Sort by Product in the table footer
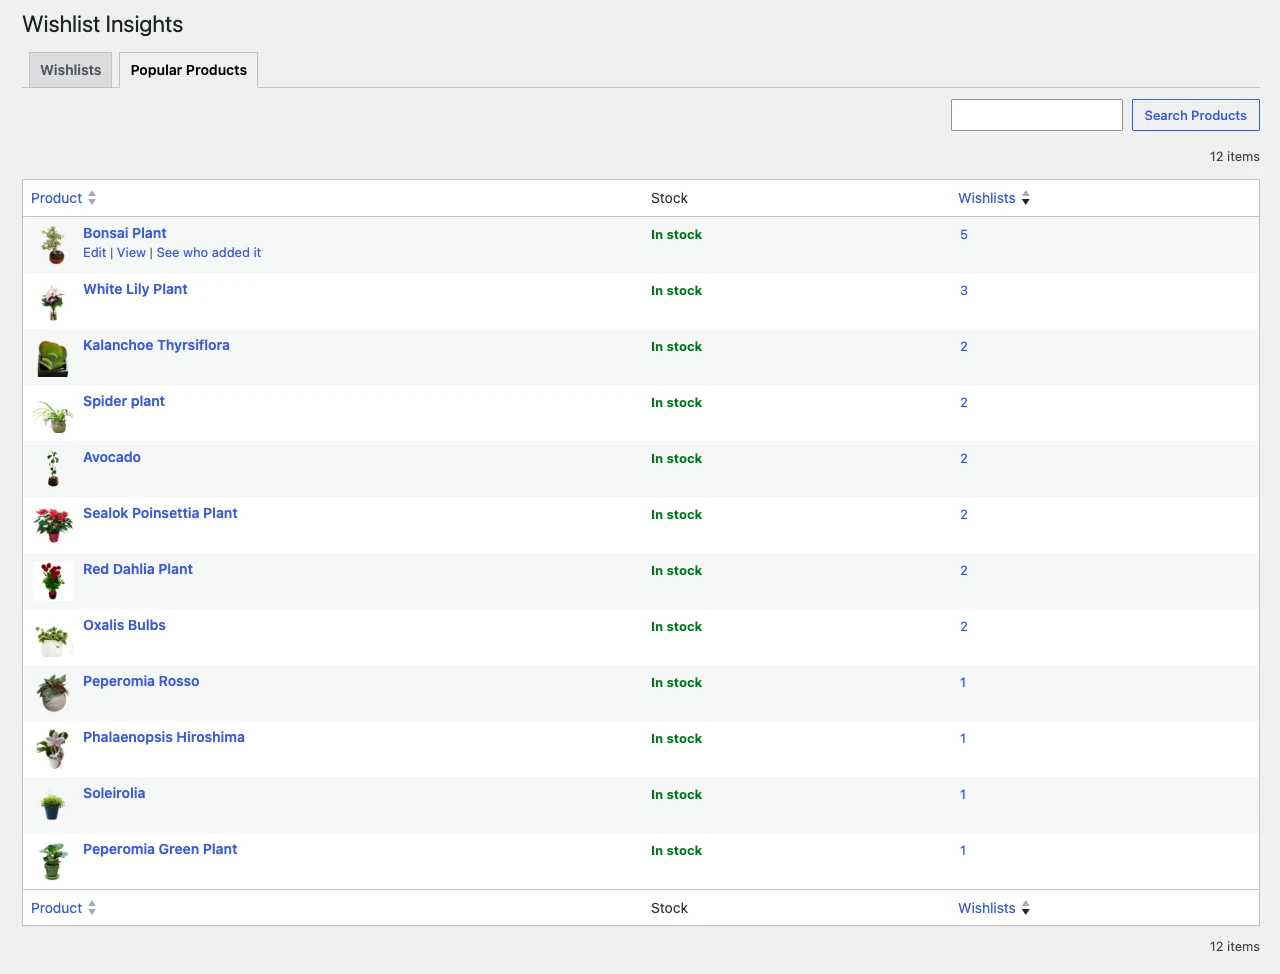Image resolution: width=1280 pixels, height=974 pixels. 64,908
